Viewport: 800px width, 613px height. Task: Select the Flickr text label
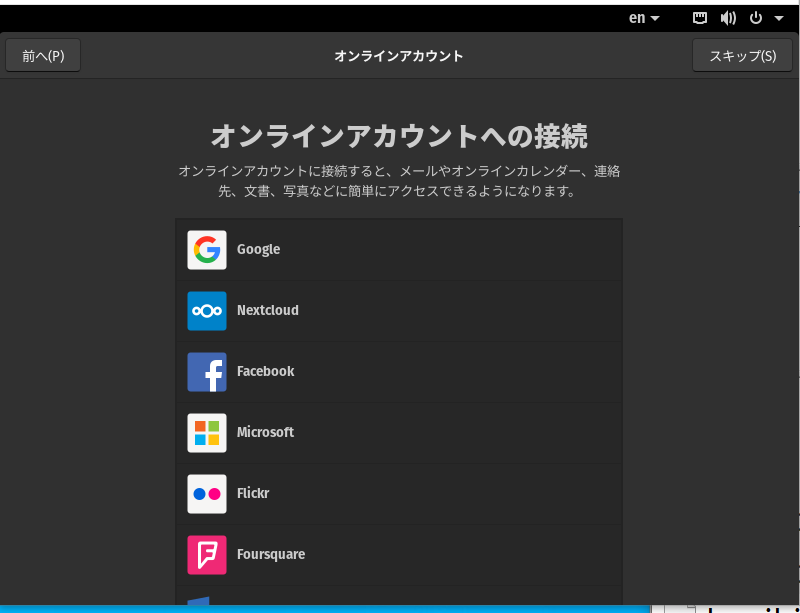click(253, 493)
